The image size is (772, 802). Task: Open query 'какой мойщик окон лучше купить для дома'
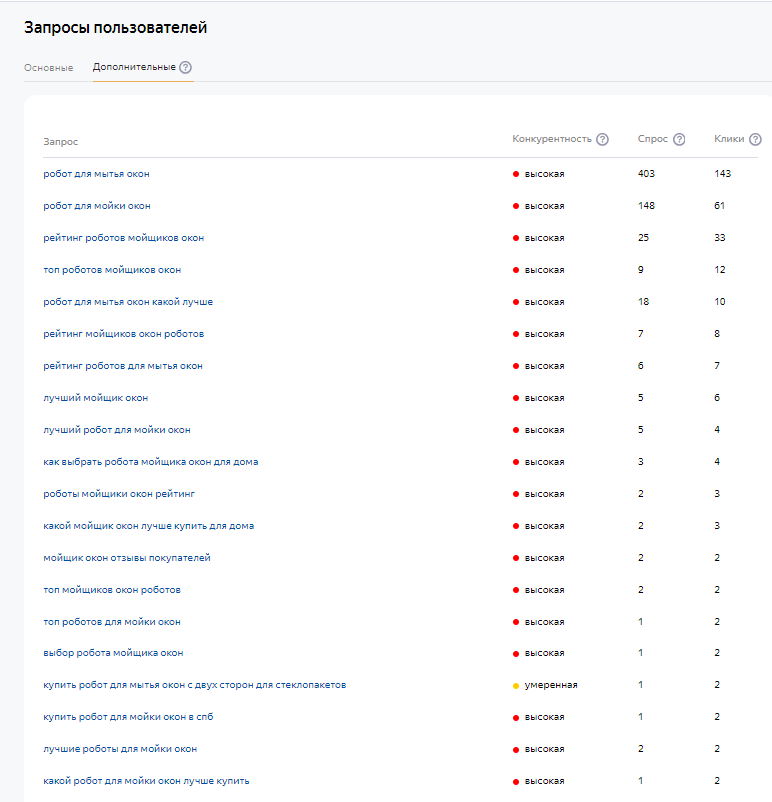(x=148, y=526)
